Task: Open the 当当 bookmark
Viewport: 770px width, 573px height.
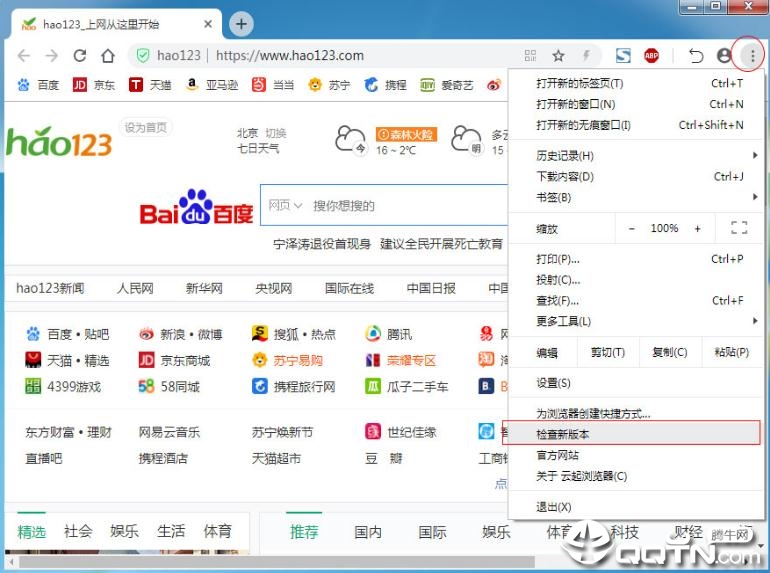Action: 273,85
